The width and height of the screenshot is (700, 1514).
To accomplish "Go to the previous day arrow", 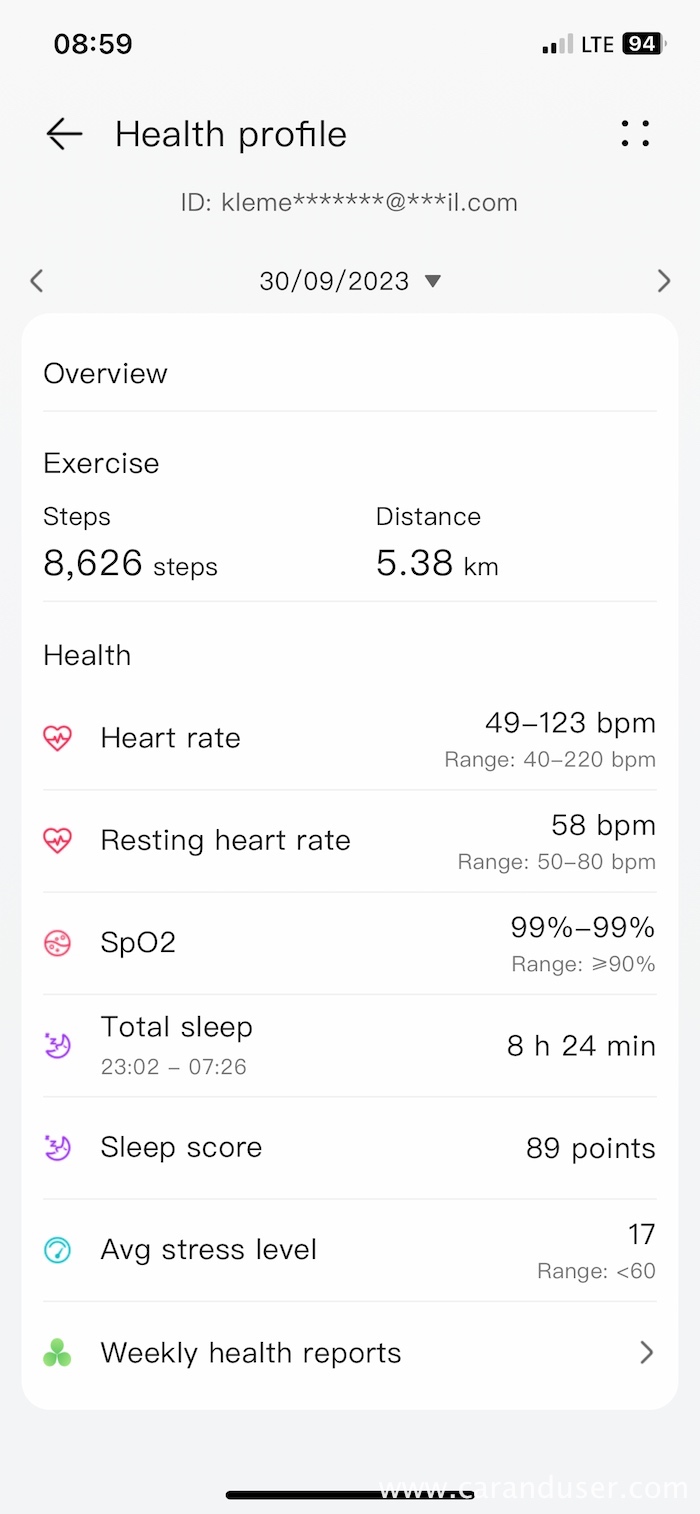I will [x=37, y=281].
